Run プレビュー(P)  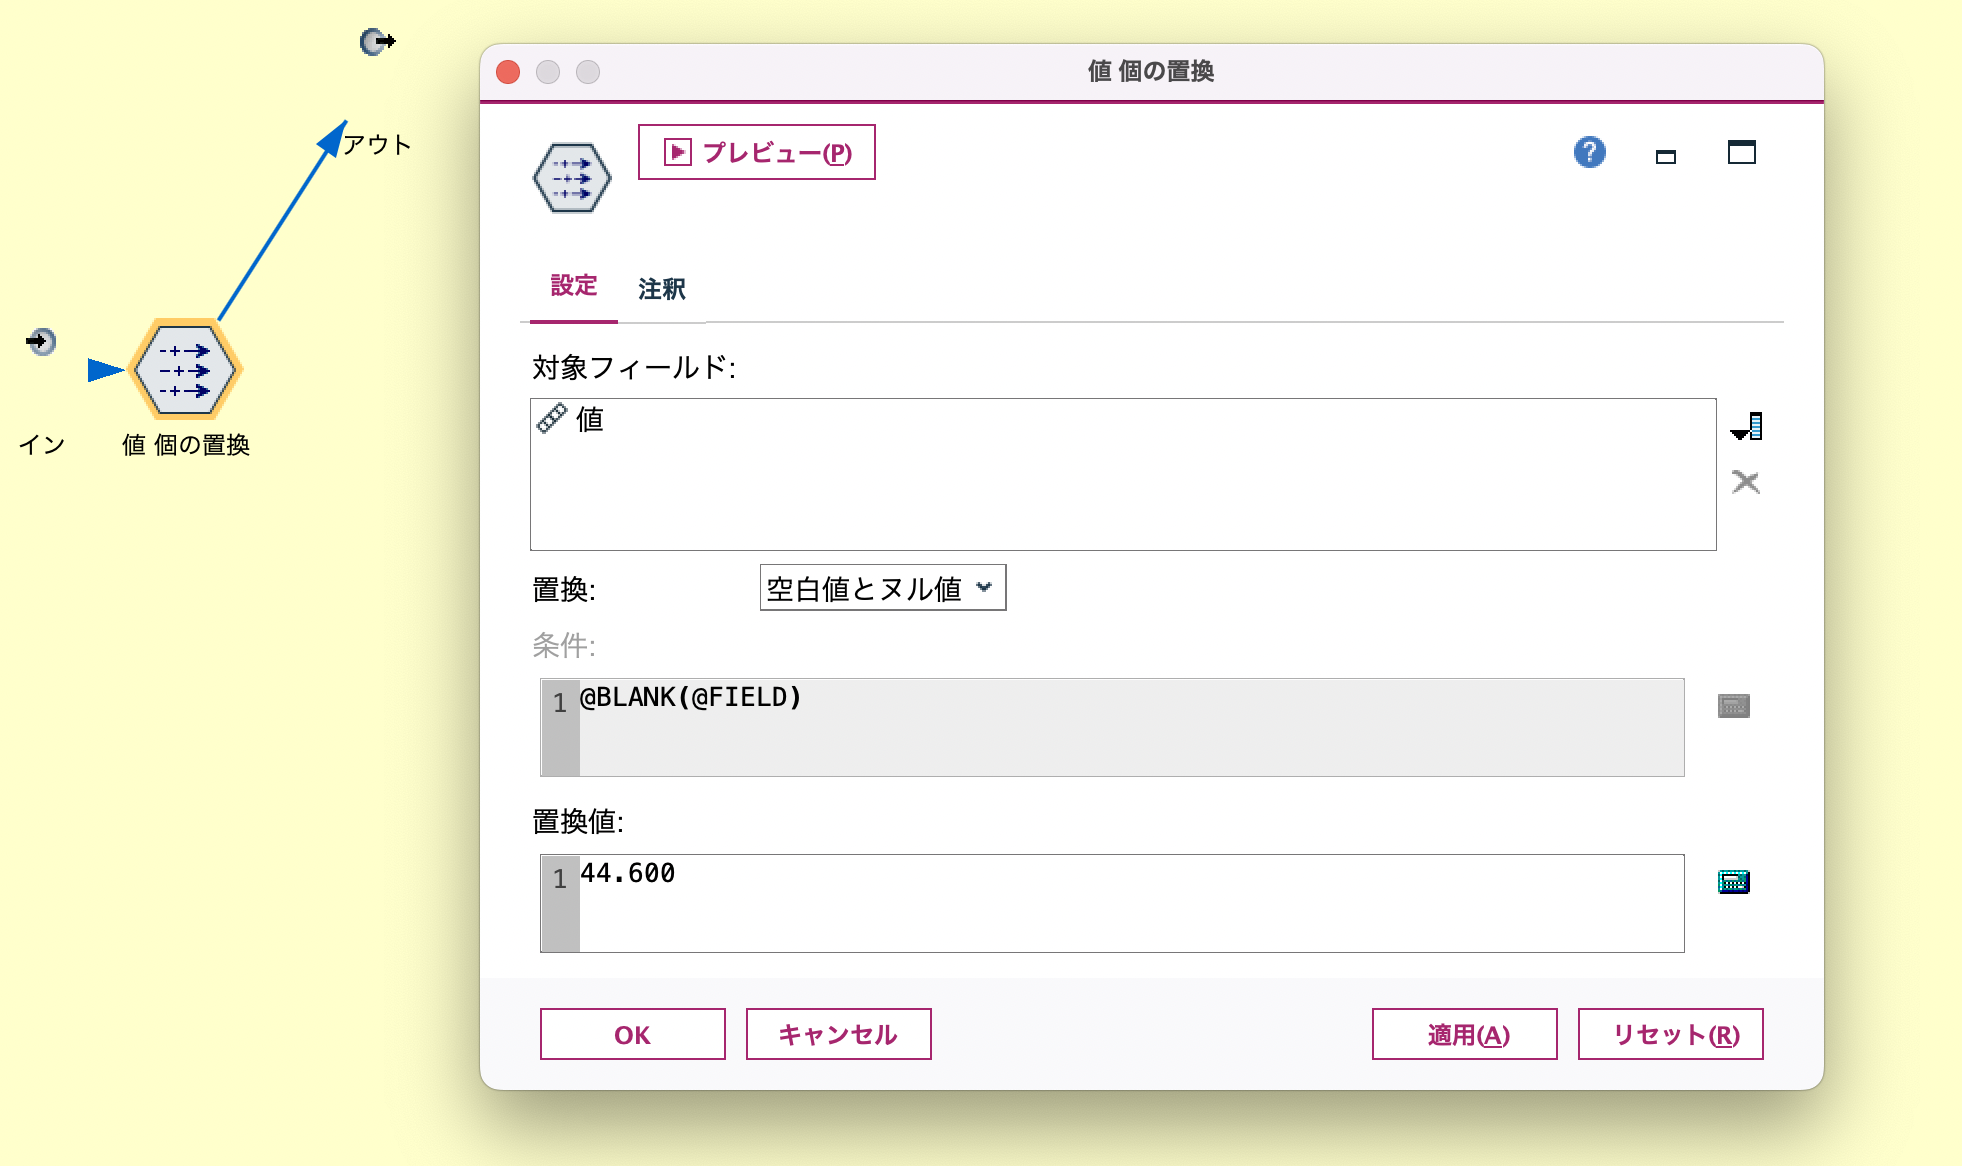pyautogui.click(x=756, y=152)
